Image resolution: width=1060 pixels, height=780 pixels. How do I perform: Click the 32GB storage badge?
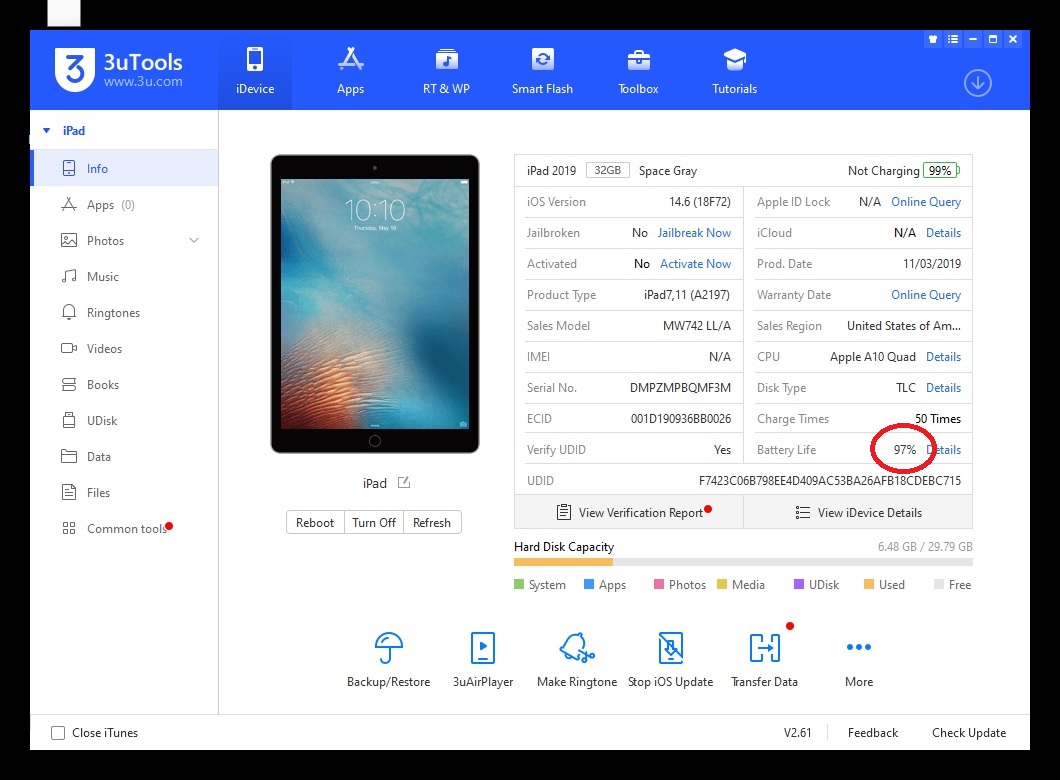(607, 170)
